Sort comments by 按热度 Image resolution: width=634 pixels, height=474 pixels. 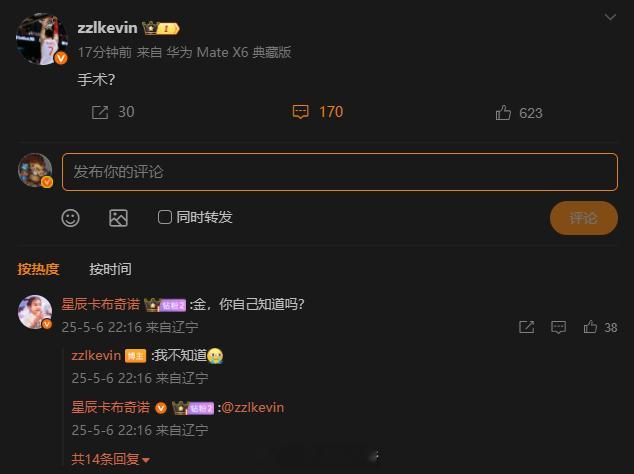pos(38,269)
